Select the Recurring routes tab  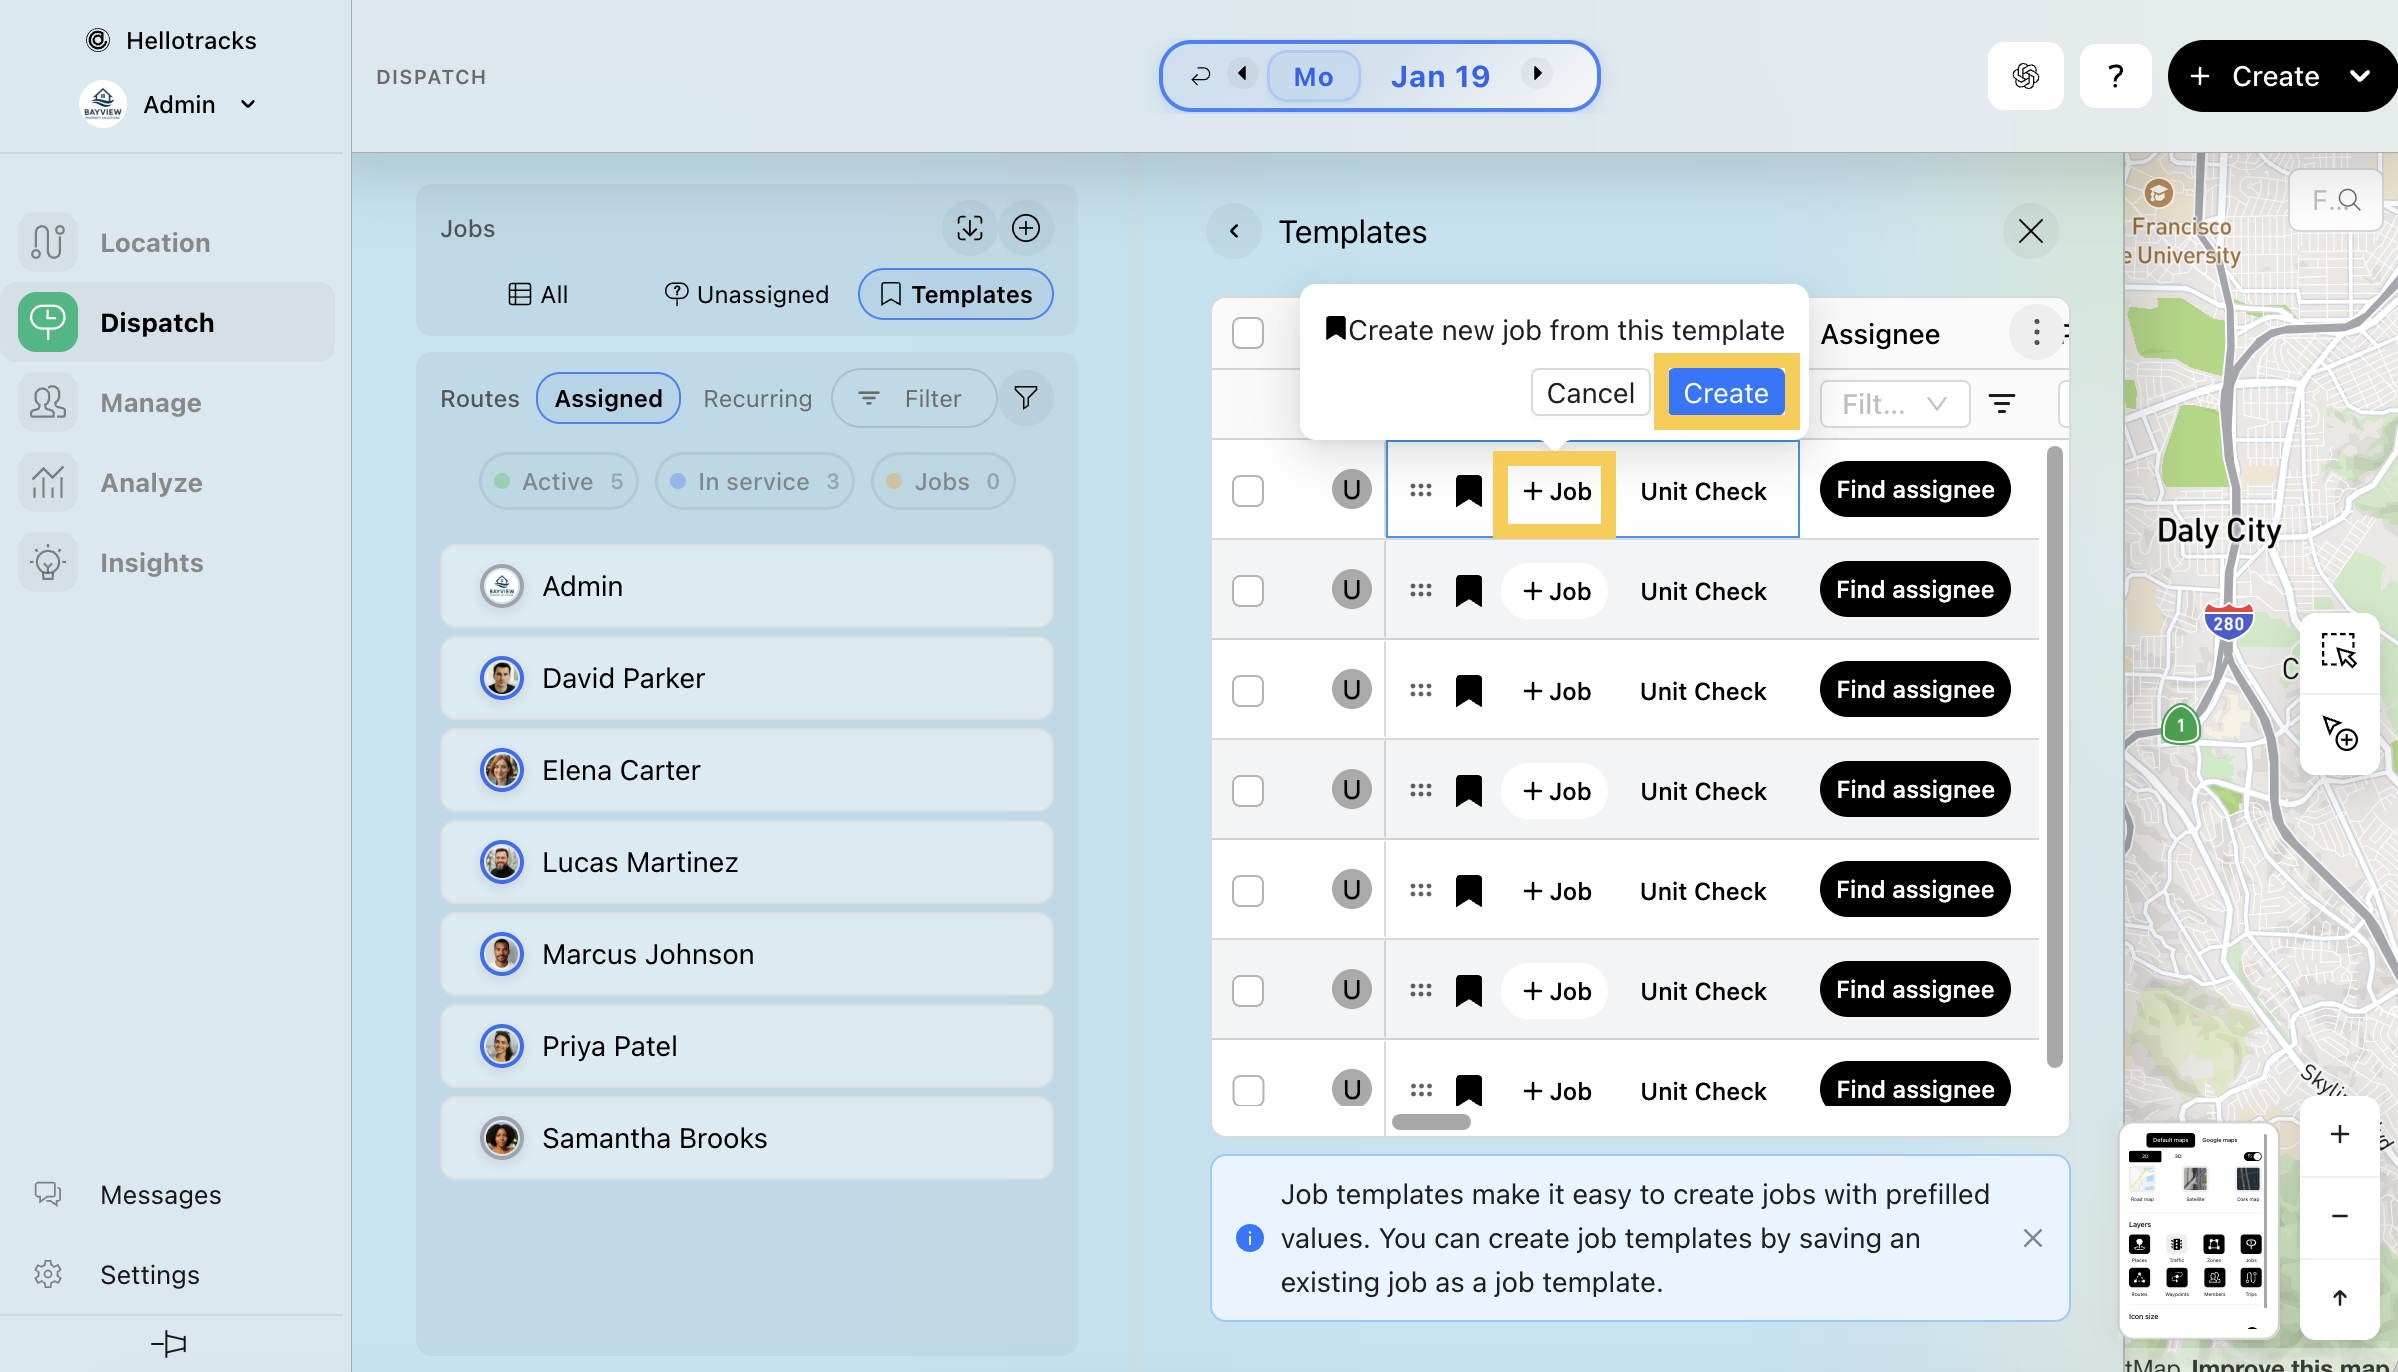(757, 398)
